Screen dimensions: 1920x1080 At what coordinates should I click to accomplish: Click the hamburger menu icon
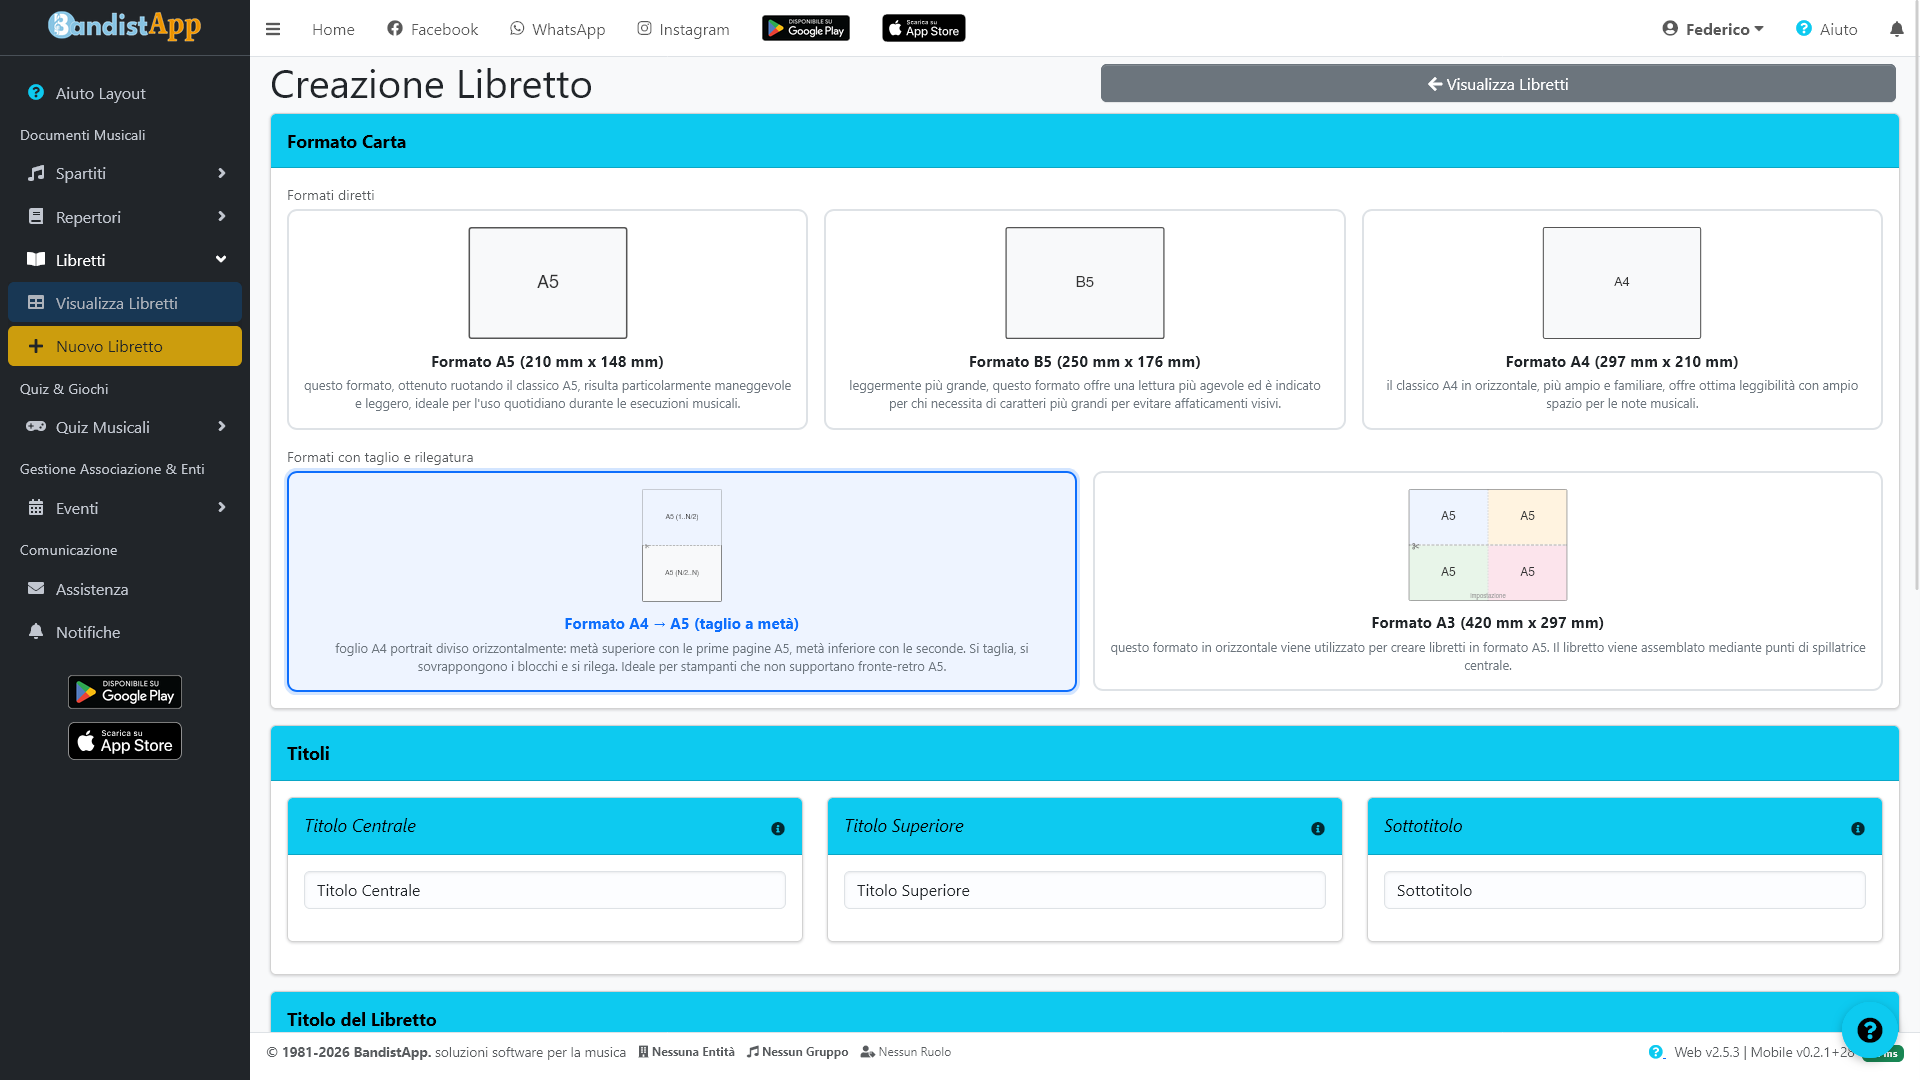click(x=272, y=29)
